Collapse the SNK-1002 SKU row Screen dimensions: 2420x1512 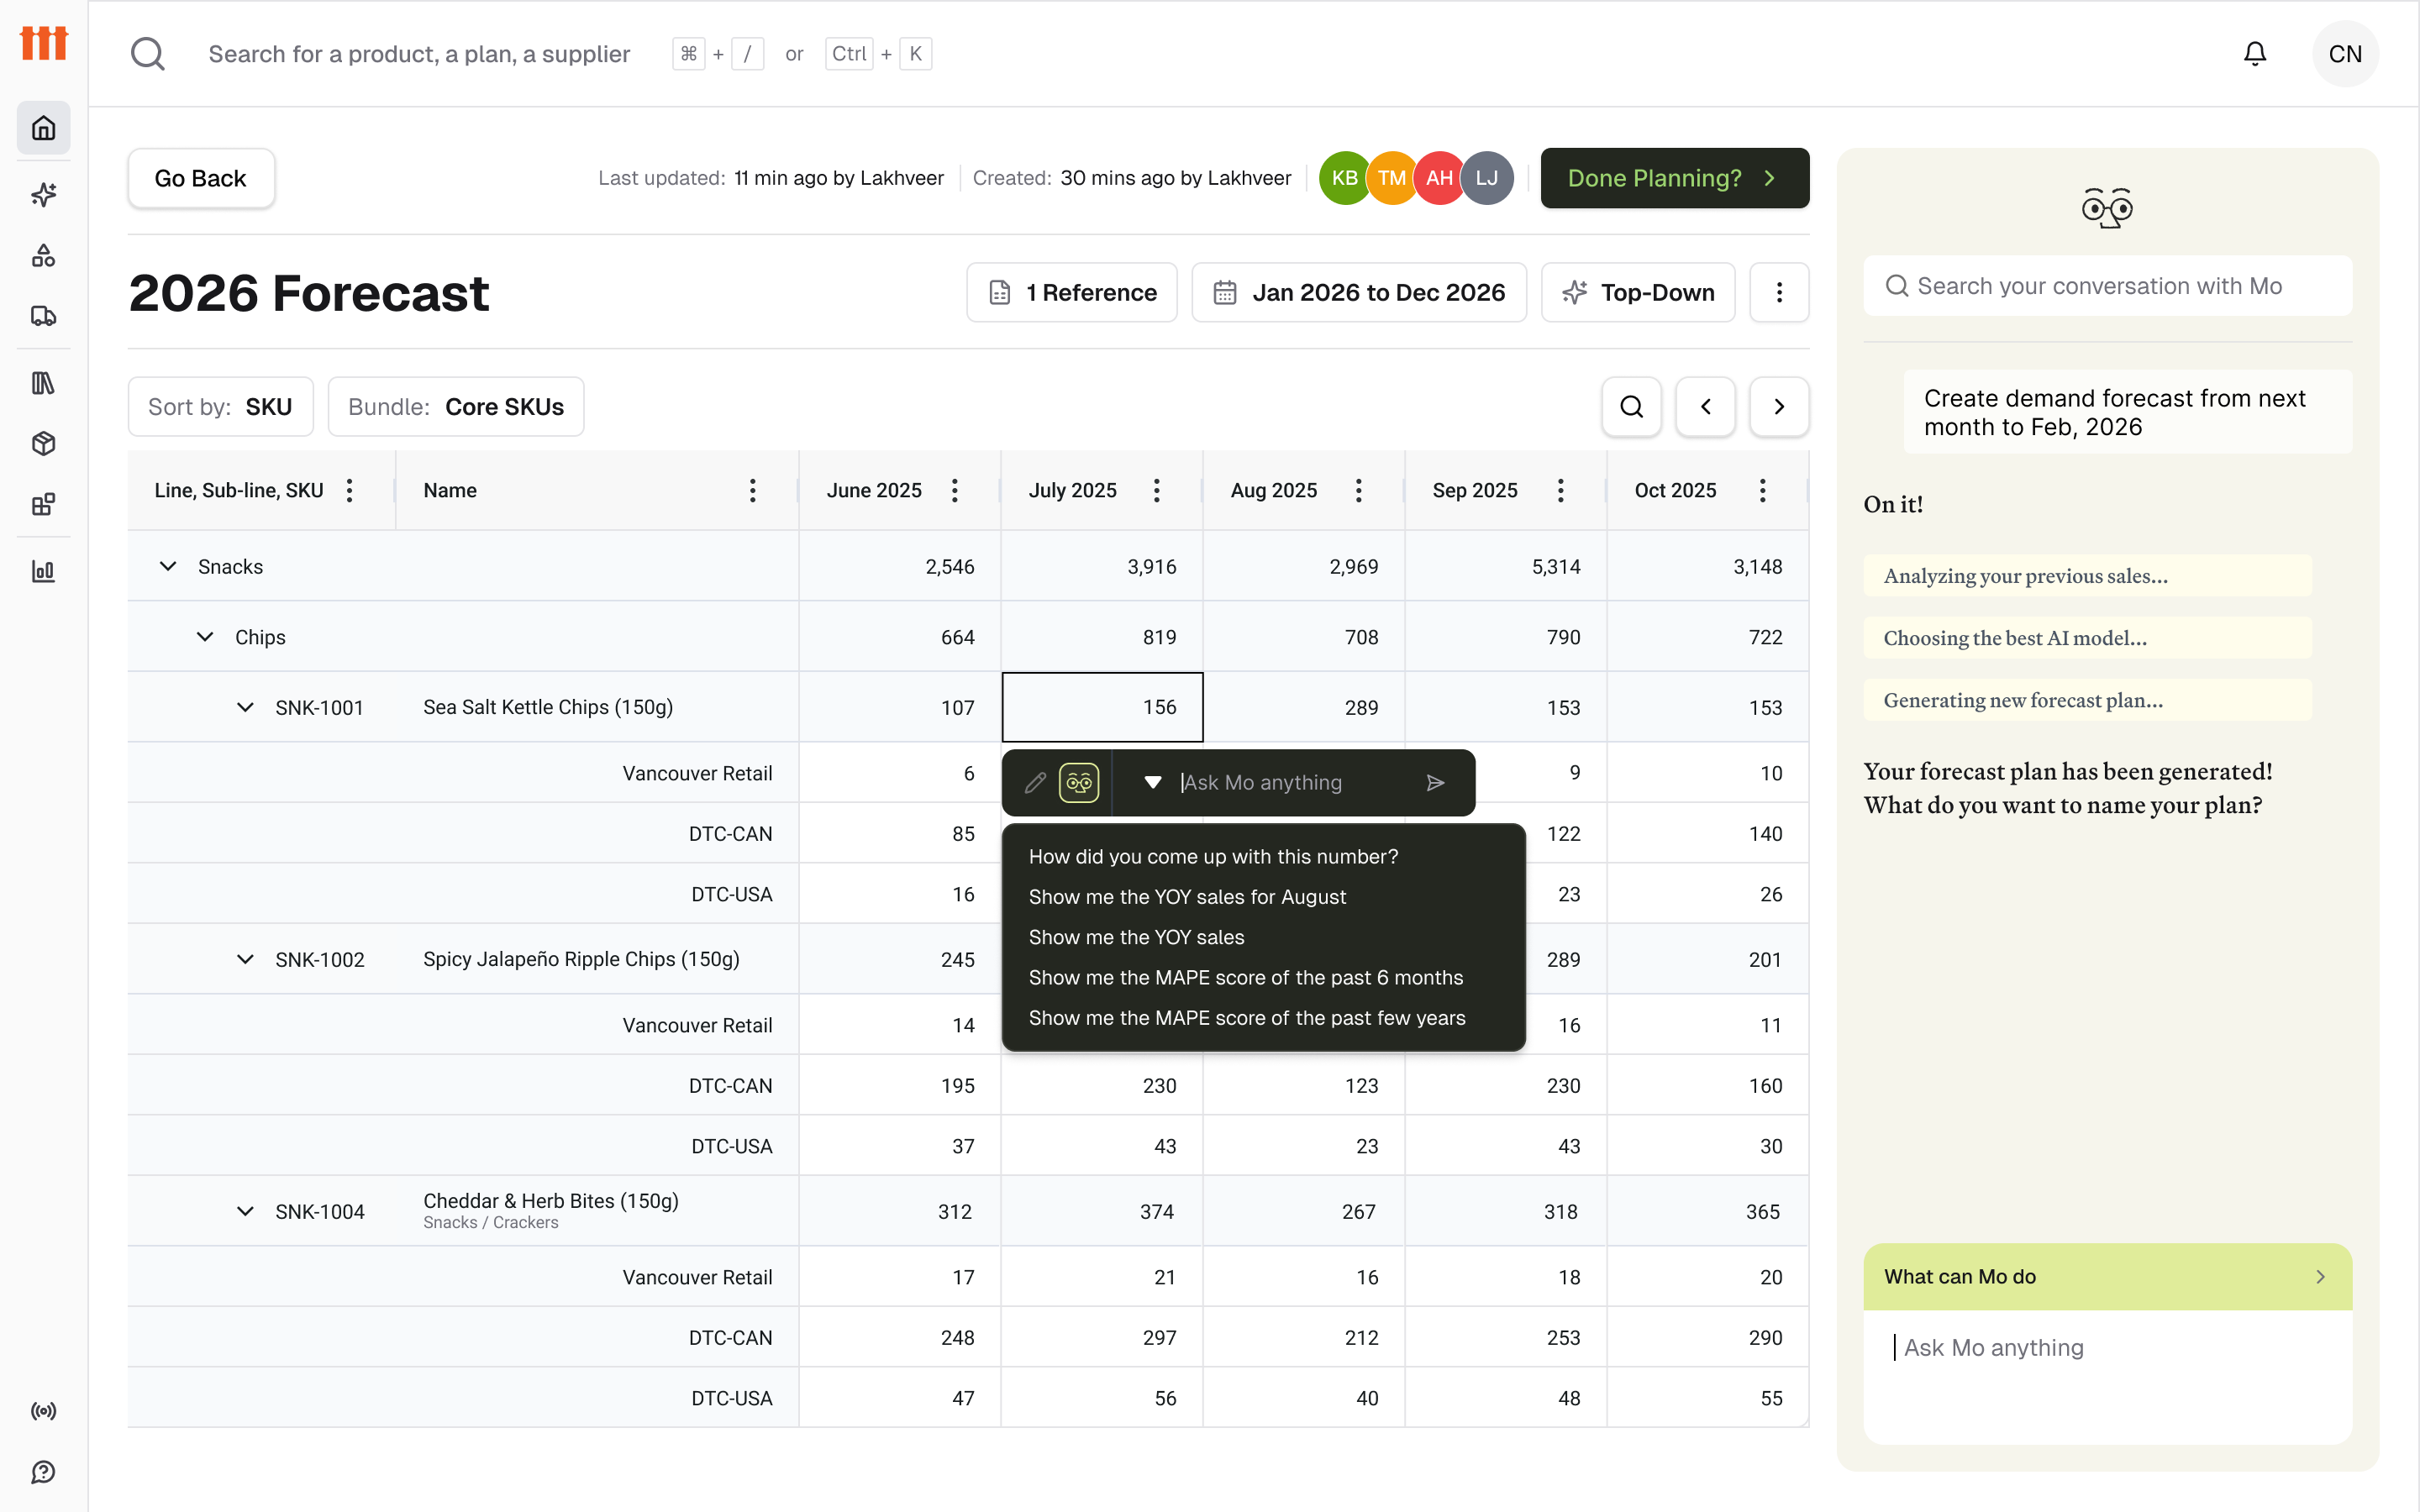[245, 960]
